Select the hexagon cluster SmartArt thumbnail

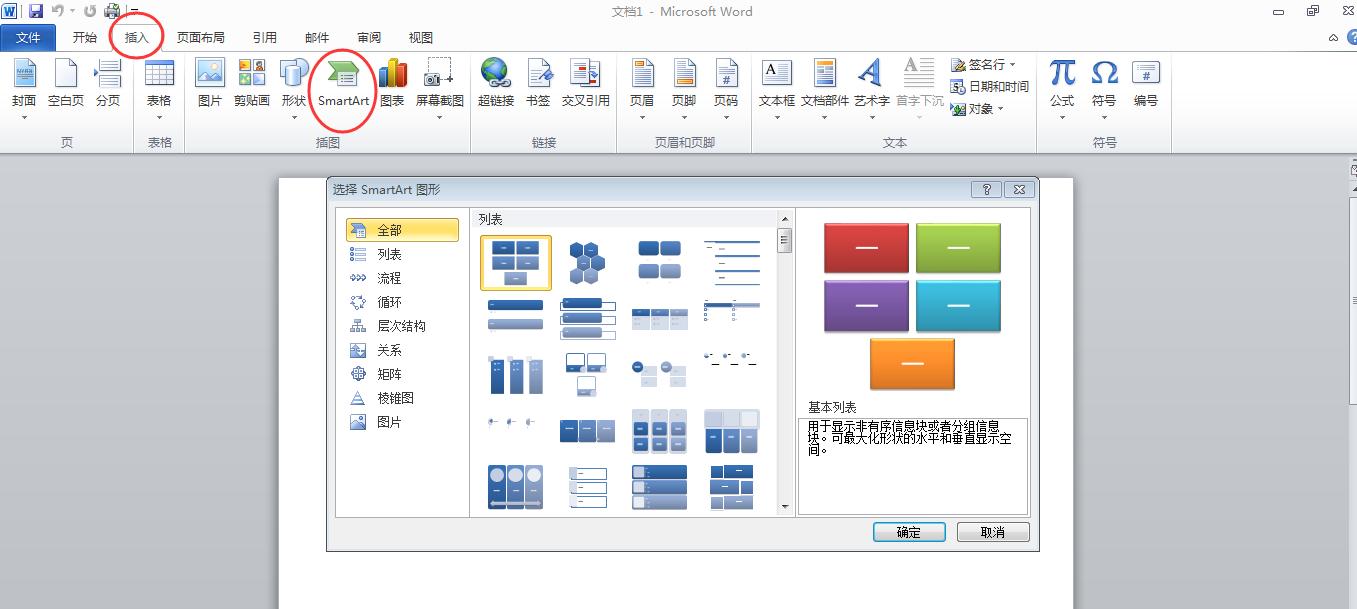coord(587,262)
